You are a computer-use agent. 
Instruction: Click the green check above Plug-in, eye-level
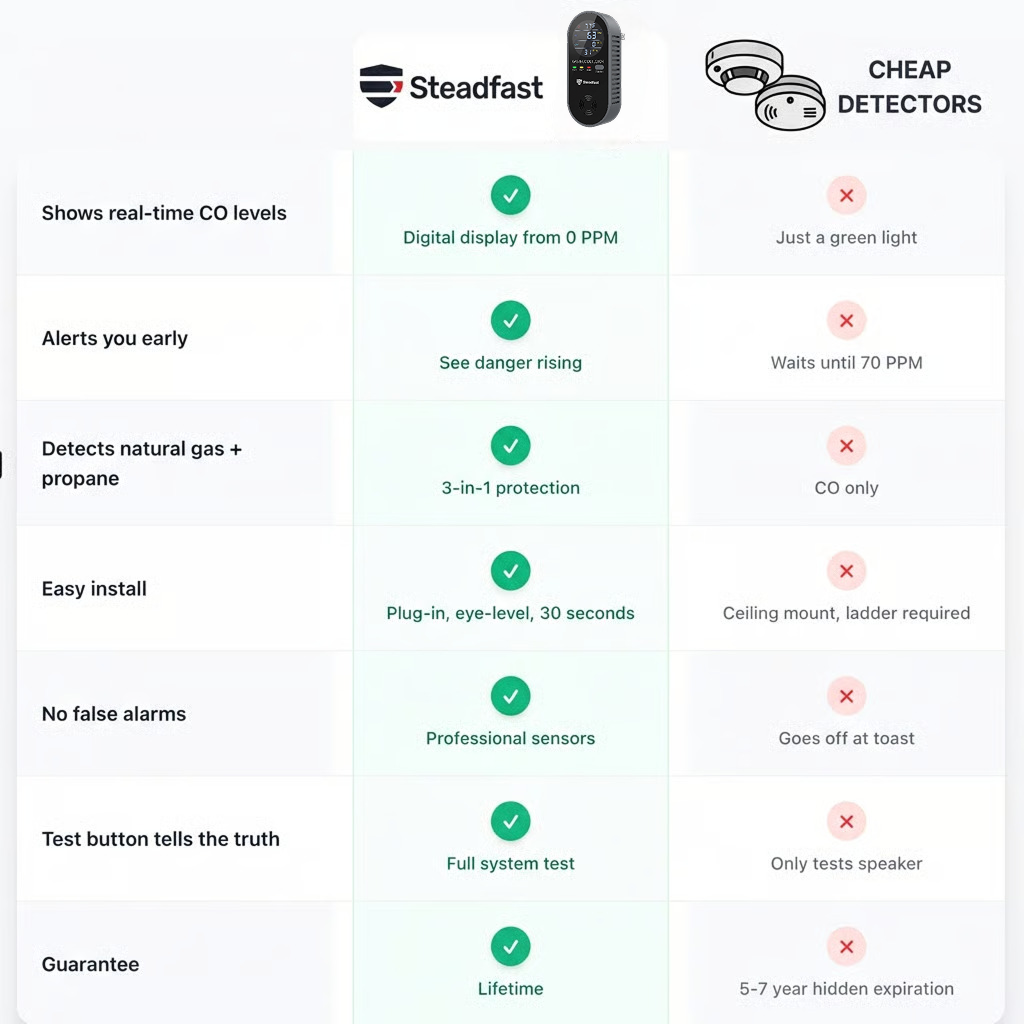tap(510, 571)
